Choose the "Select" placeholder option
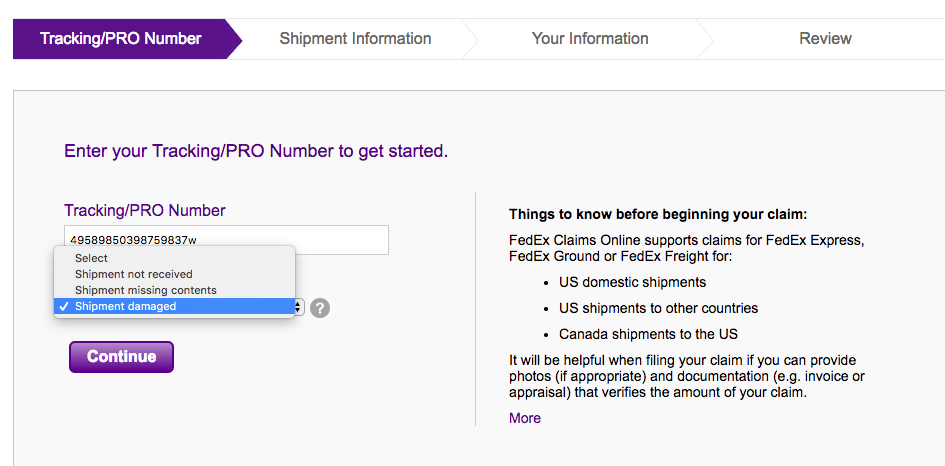Image resolution: width=945 pixels, height=466 pixels. tap(91, 258)
